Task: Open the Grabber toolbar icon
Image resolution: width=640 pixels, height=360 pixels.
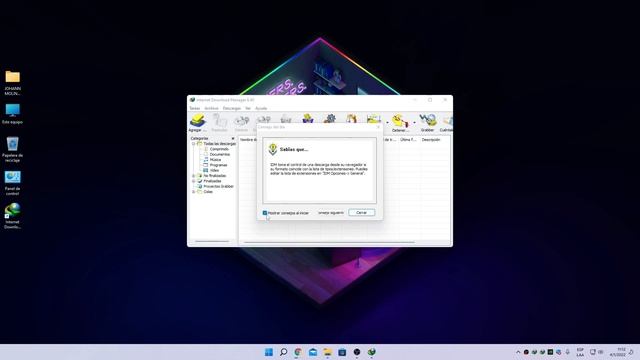Action: click(427, 122)
